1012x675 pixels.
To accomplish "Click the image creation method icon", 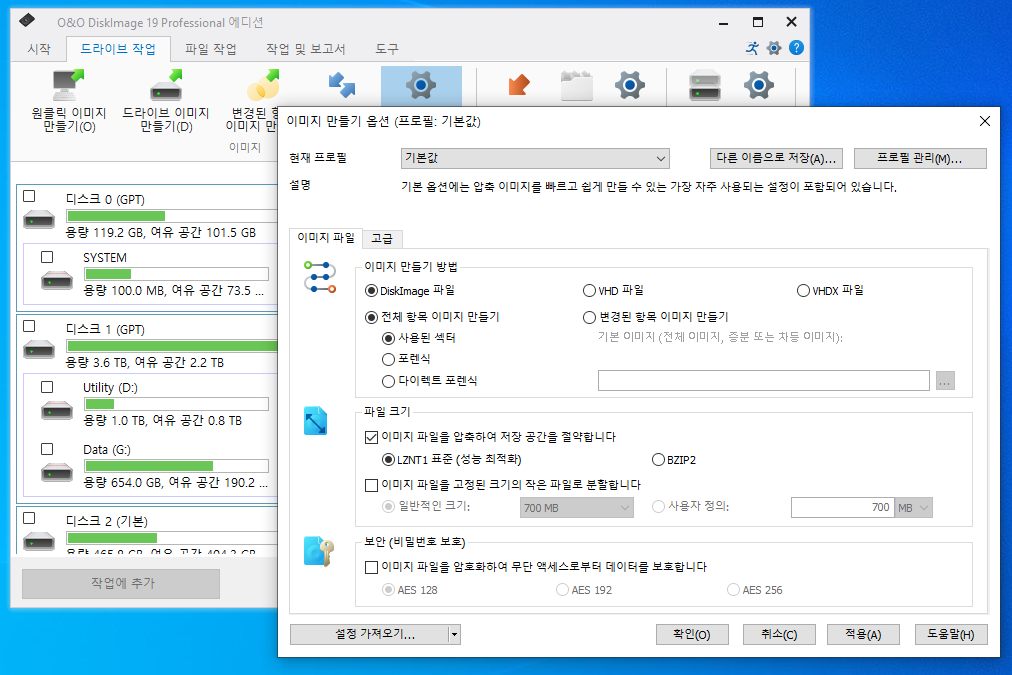I will pyautogui.click(x=319, y=277).
